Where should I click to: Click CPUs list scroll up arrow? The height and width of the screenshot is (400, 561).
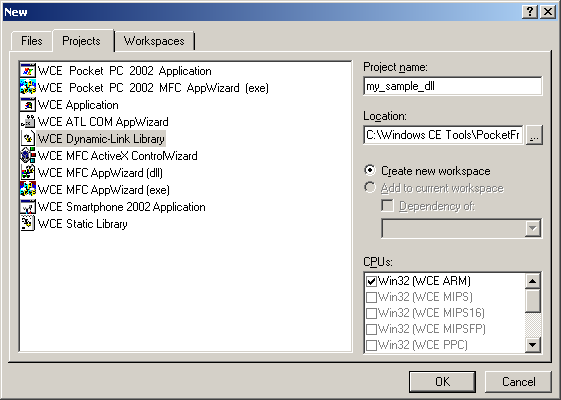(532, 281)
